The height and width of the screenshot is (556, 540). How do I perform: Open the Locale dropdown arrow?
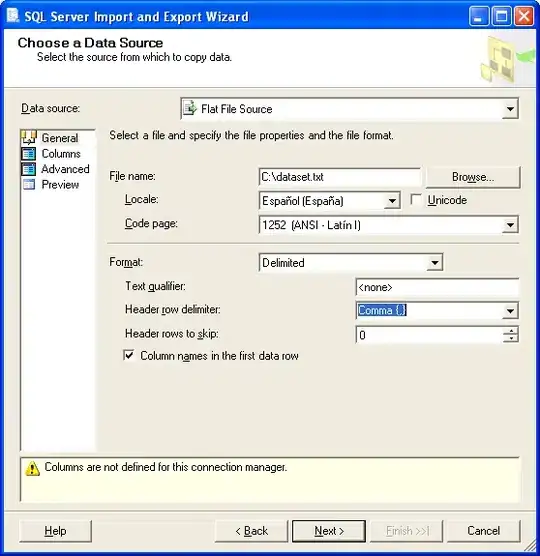392,201
